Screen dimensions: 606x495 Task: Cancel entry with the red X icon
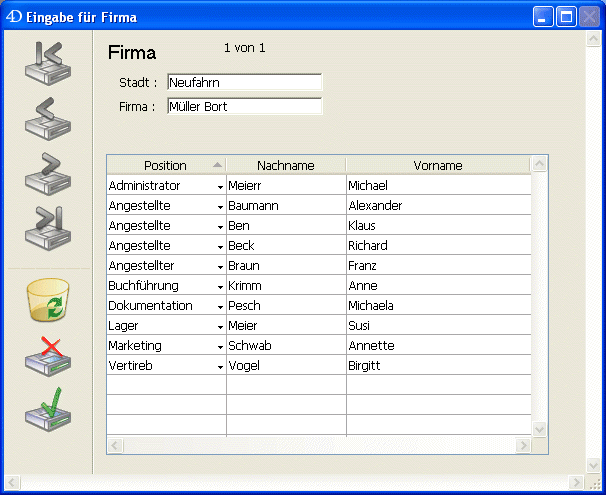47,356
